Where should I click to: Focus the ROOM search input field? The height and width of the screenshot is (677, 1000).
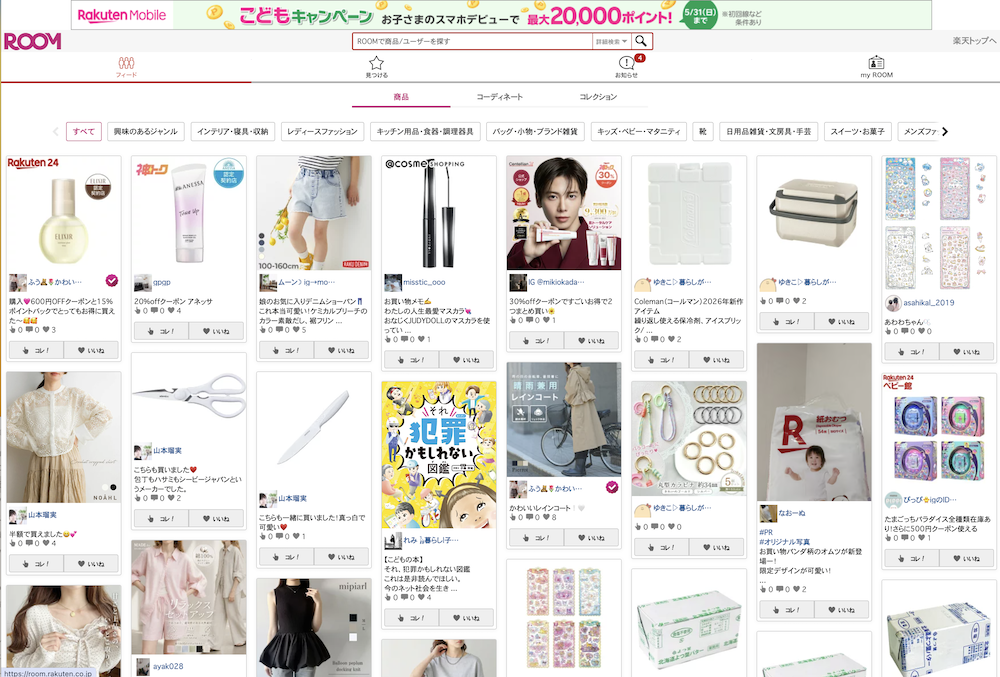[x=473, y=41]
